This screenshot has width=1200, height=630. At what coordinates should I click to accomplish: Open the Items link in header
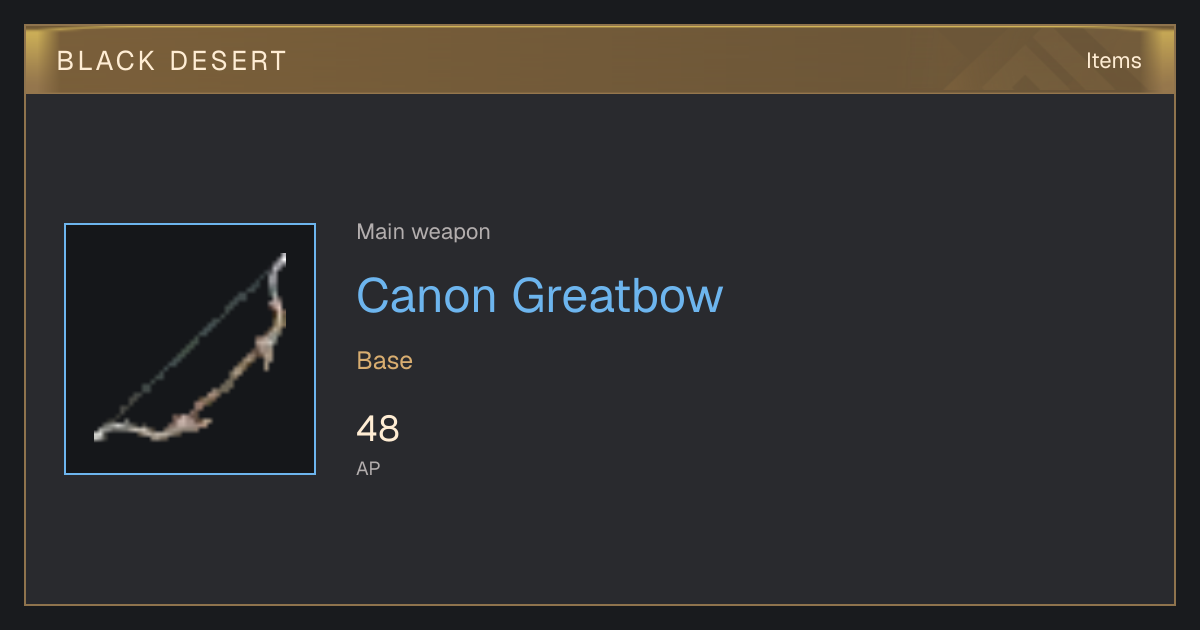coord(1113,61)
